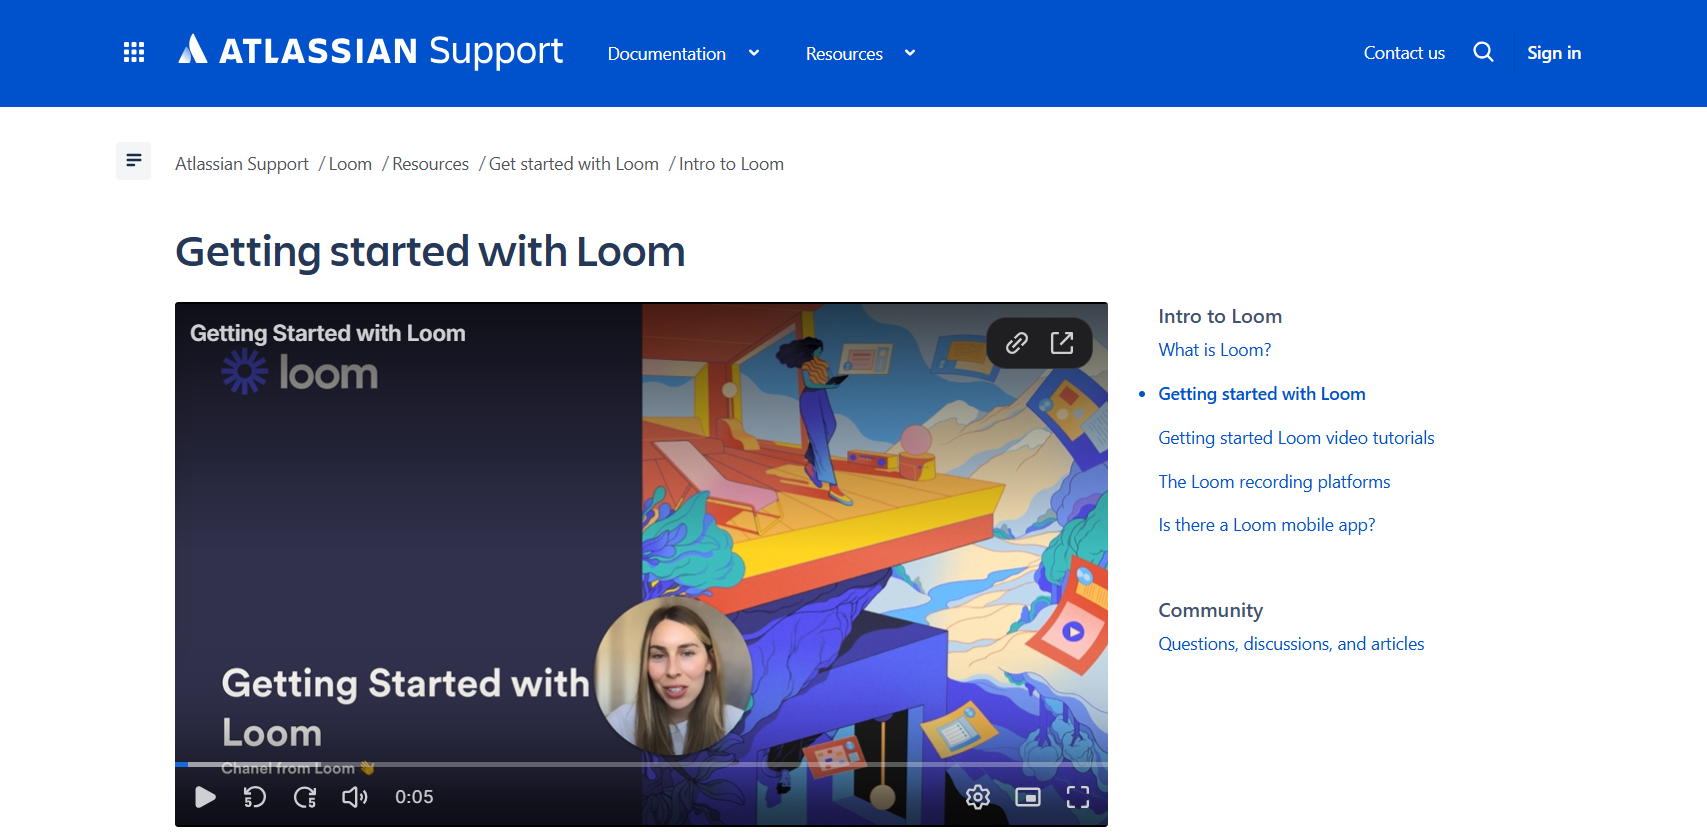Play the Loom video
The image size is (1707, 837).
205,797
